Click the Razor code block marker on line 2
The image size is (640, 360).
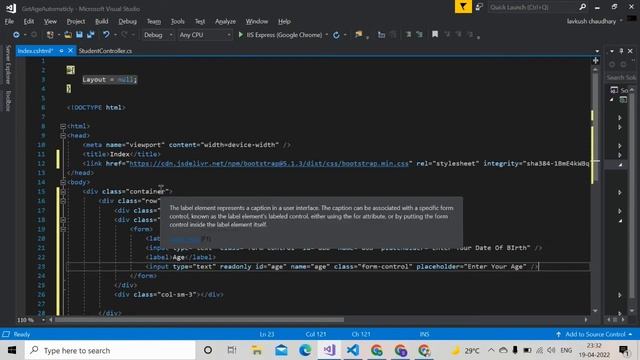[71, 70]
